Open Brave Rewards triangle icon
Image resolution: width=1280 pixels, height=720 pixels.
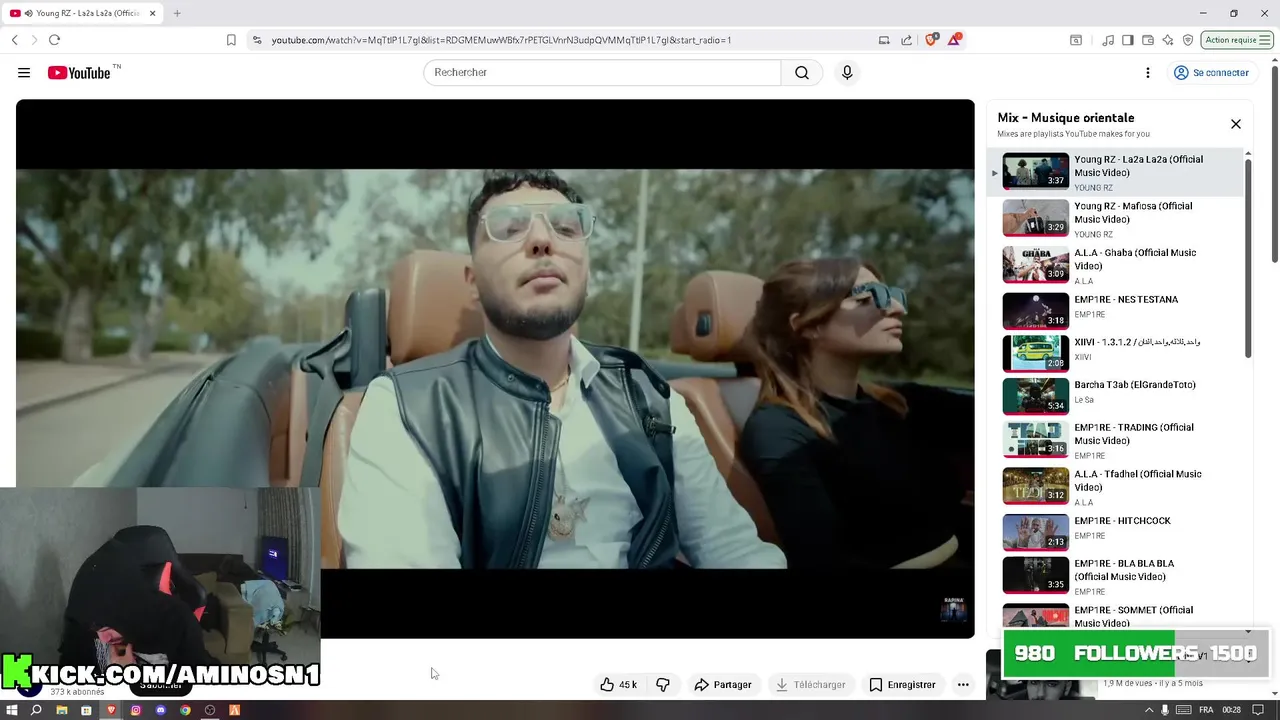coord(956,40)
